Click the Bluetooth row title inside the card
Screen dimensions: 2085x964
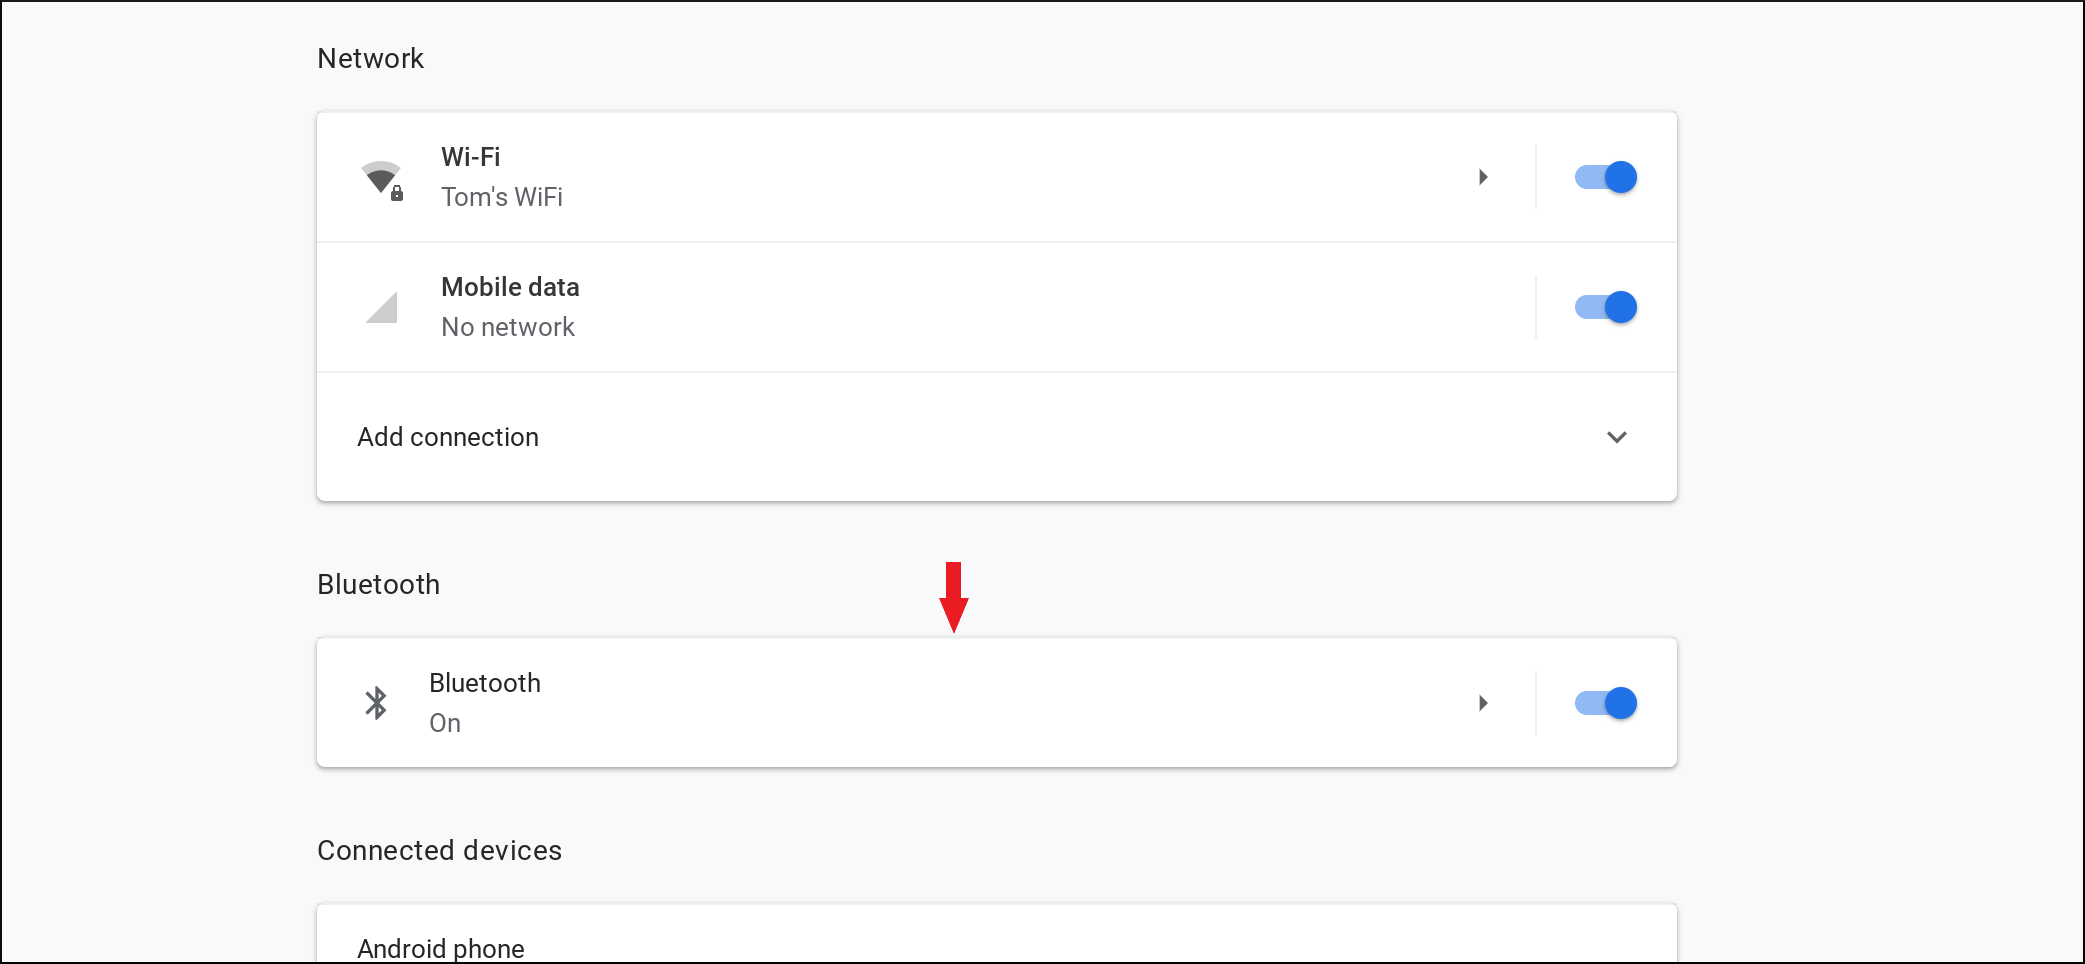[485, 683]
